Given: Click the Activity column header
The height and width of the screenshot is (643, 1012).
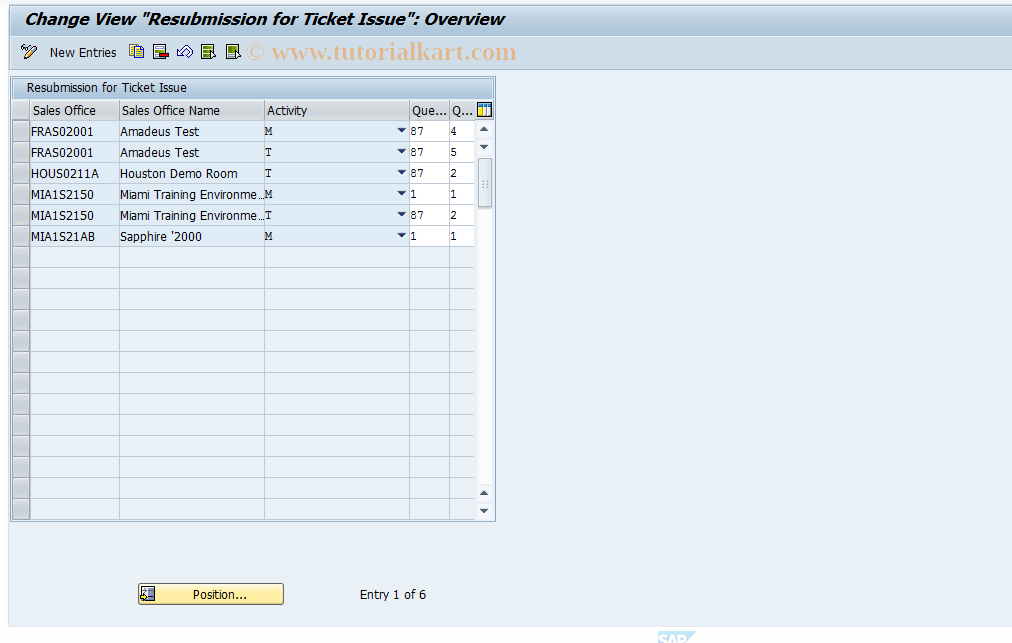Looking at the screenshot, I should [337, 110].
